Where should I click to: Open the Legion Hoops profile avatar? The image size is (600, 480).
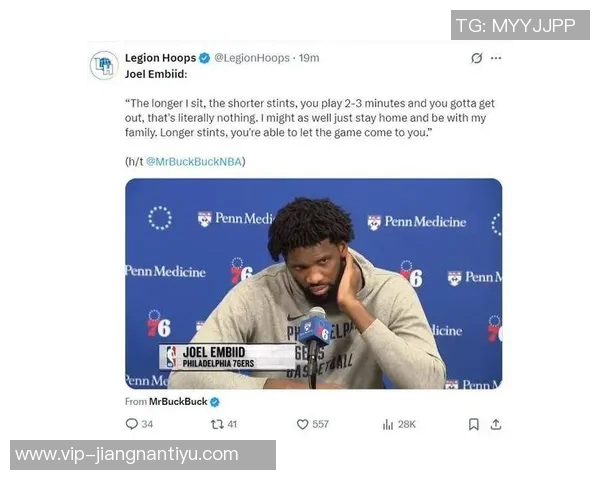click(104, 65)
